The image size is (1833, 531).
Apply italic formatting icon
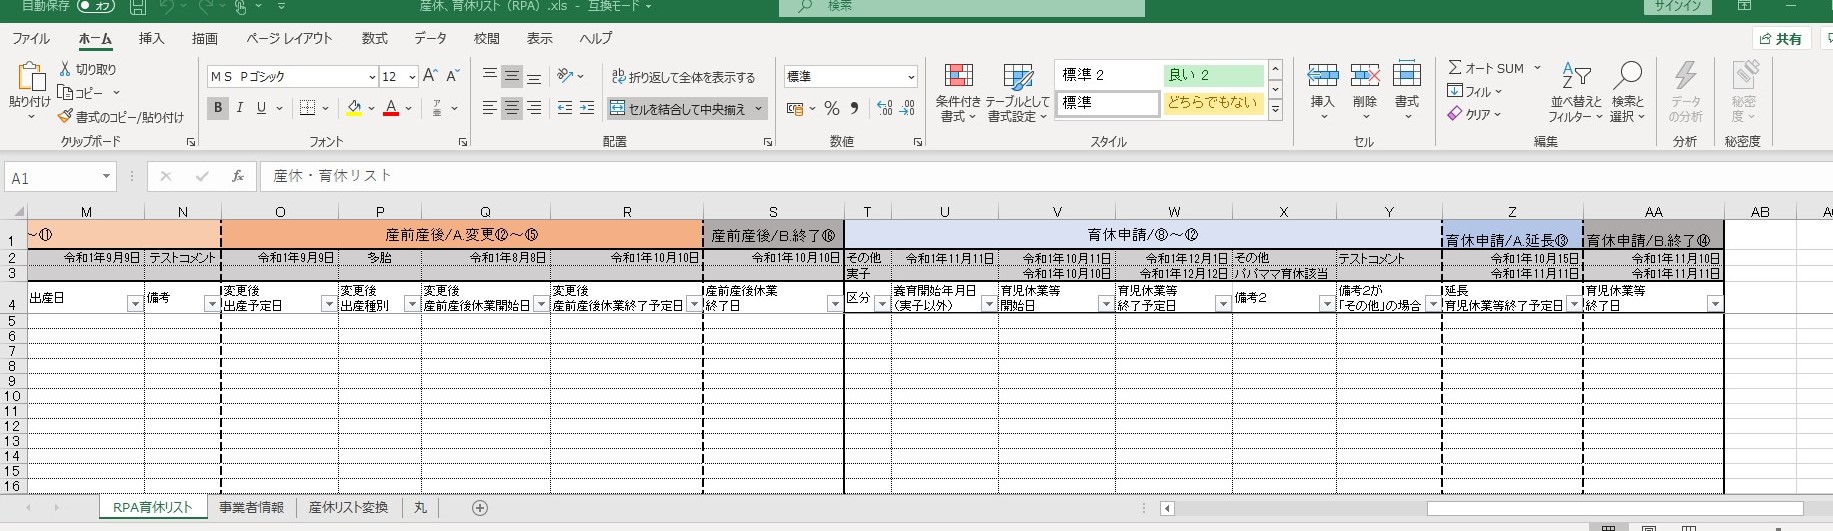coord(240,108)
